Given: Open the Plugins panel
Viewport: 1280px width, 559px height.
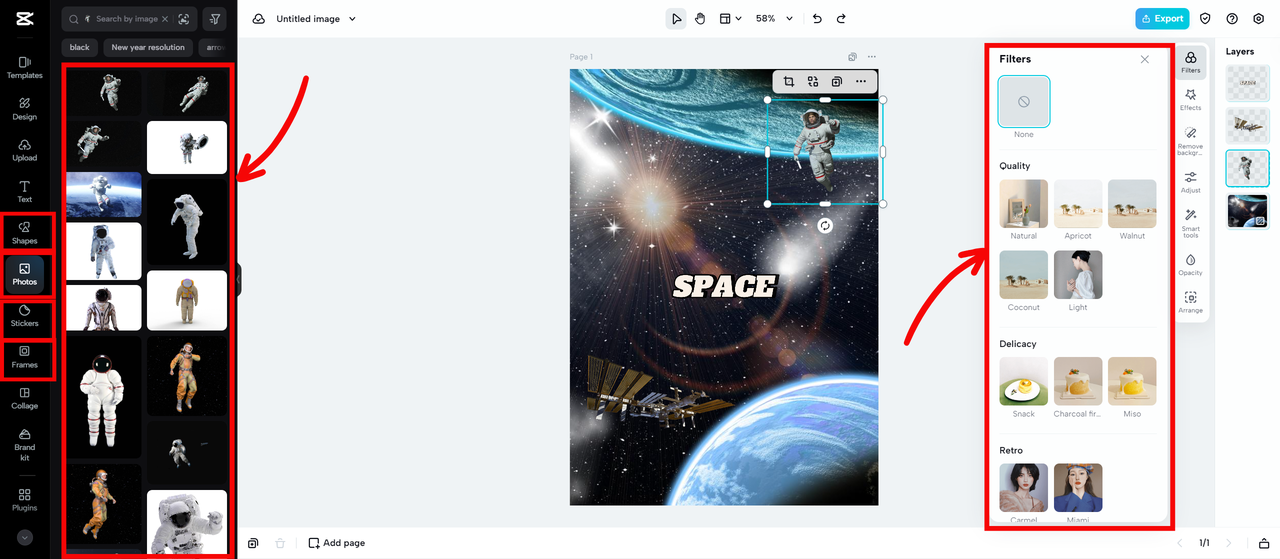Looking at the screenshot, I should (24, 499).
